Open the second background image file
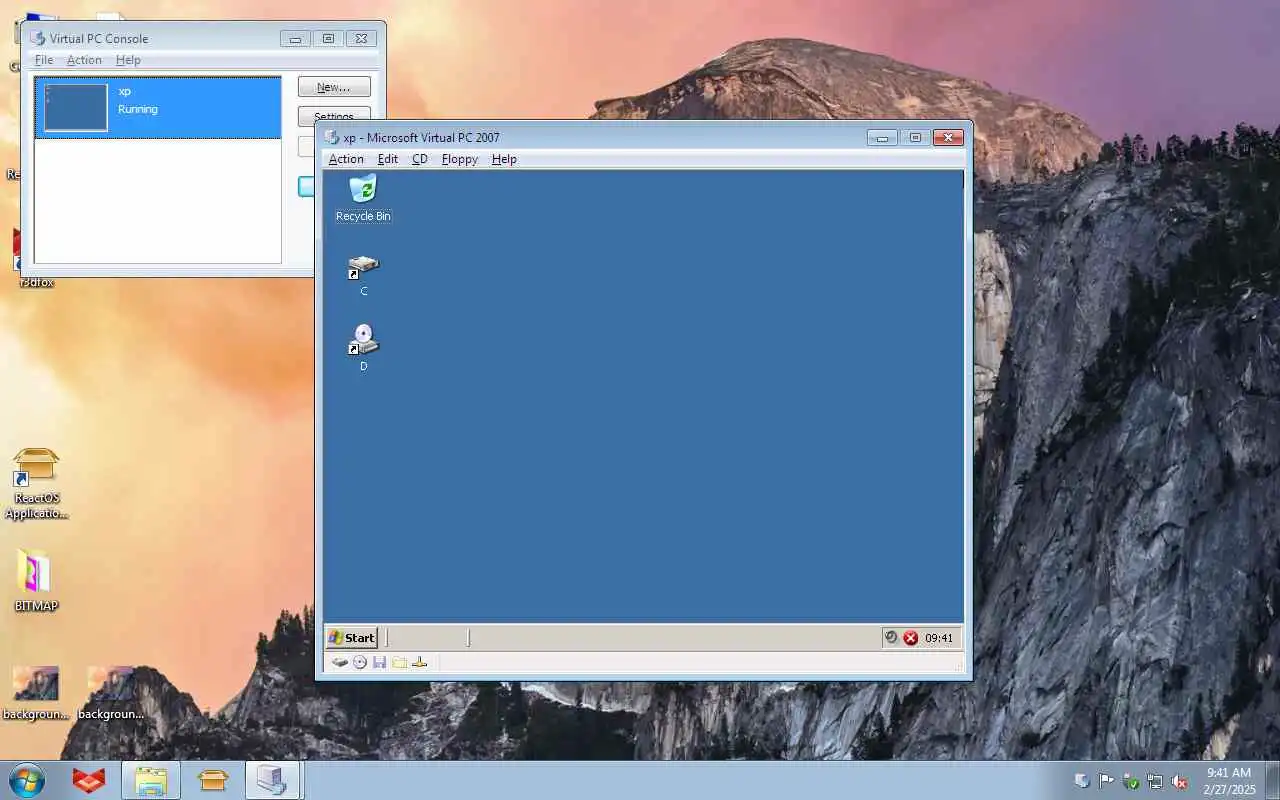This screenshot has width=1280, height=800. point(110,693)
